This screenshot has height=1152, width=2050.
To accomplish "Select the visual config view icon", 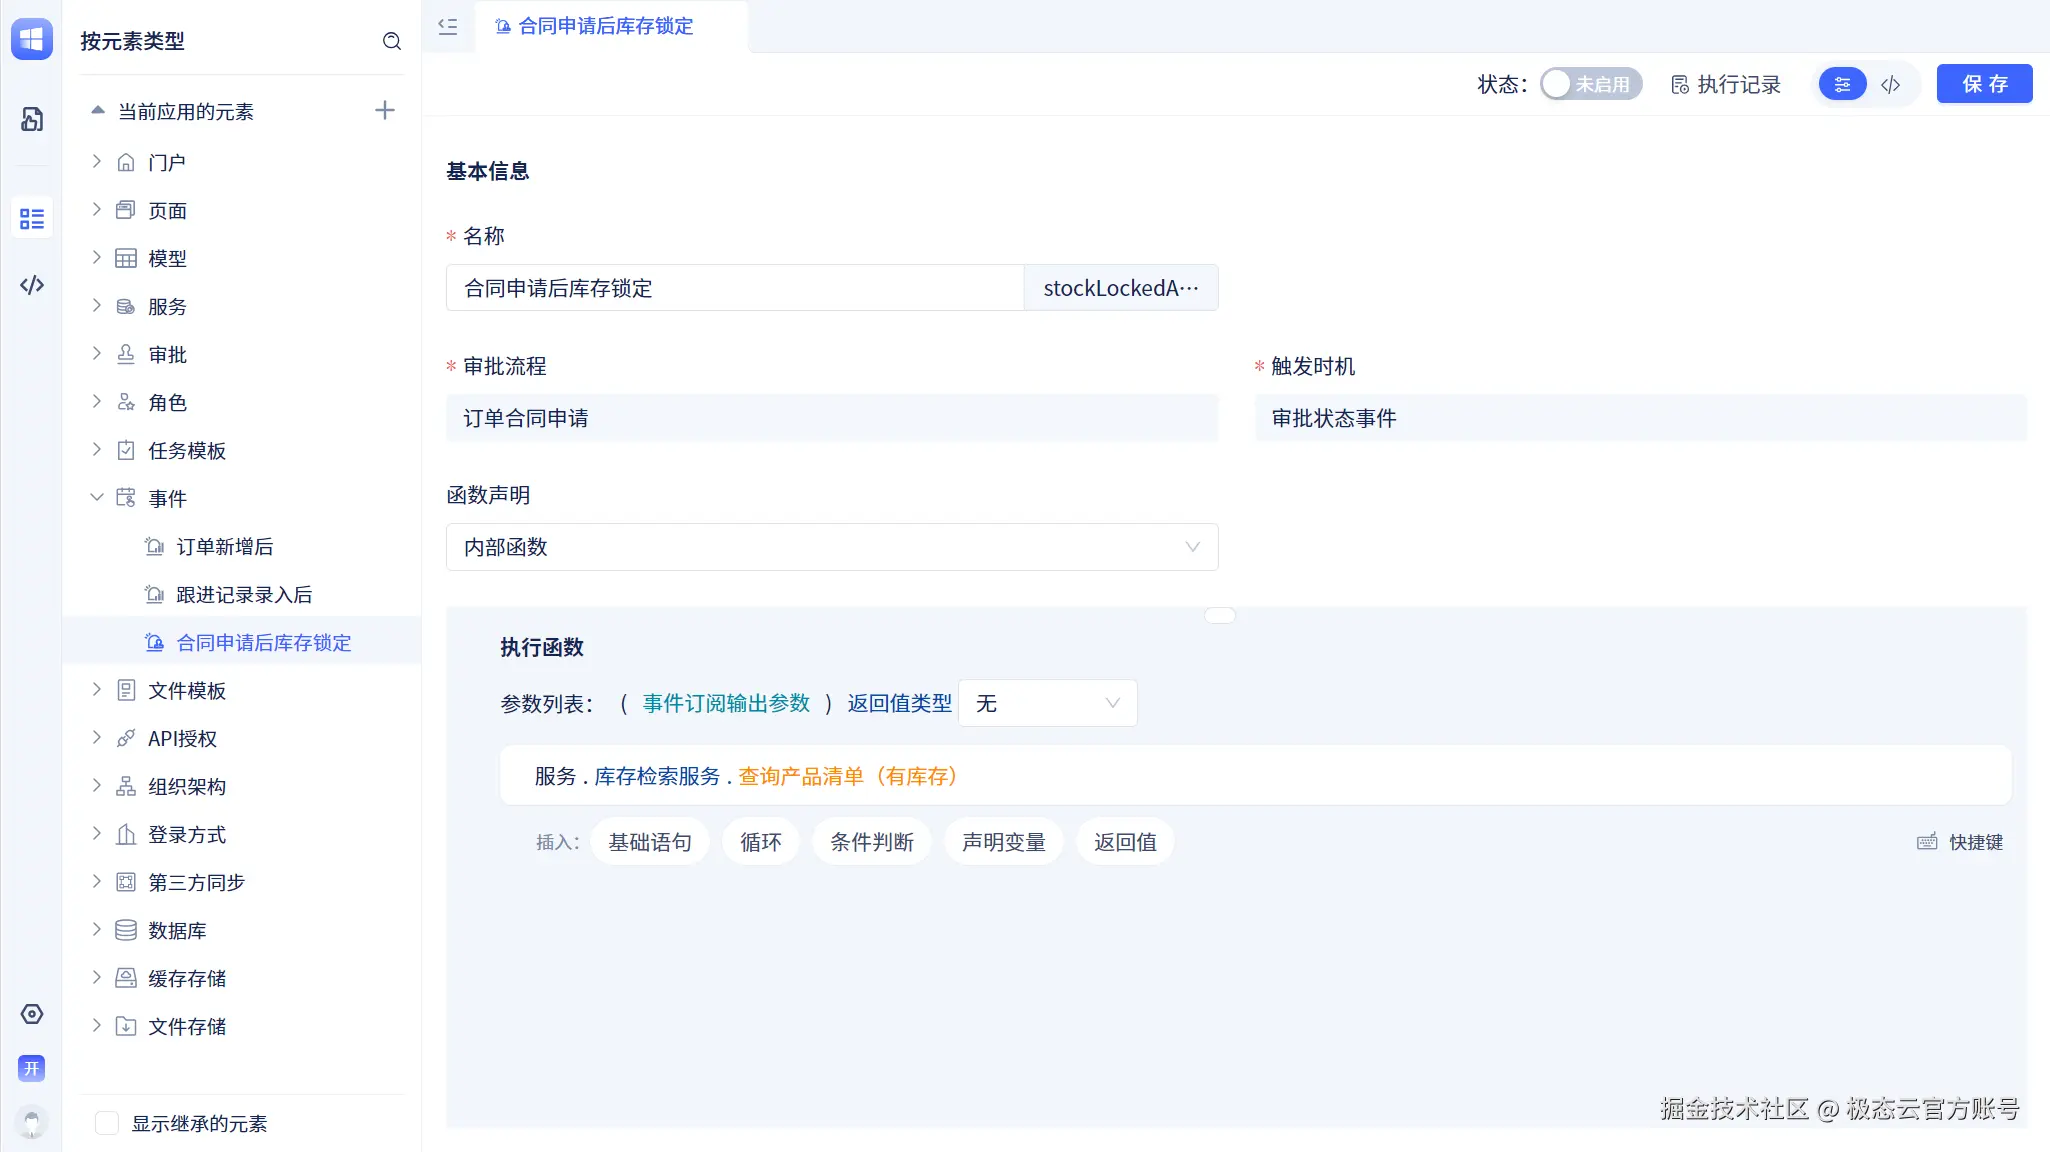I will click(x=1842, y=85).
